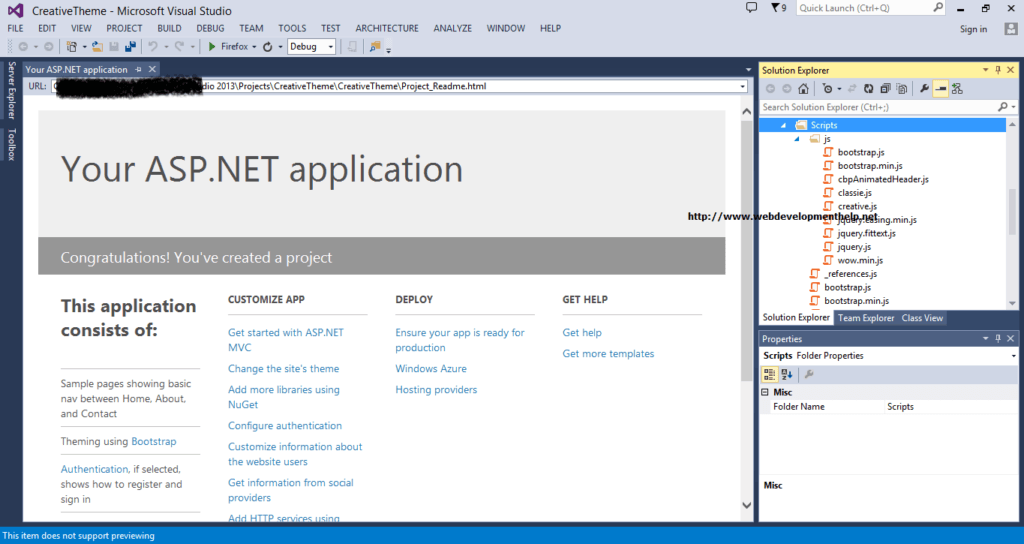
Task: Open the Get more templates link
Action: point(608,354)
